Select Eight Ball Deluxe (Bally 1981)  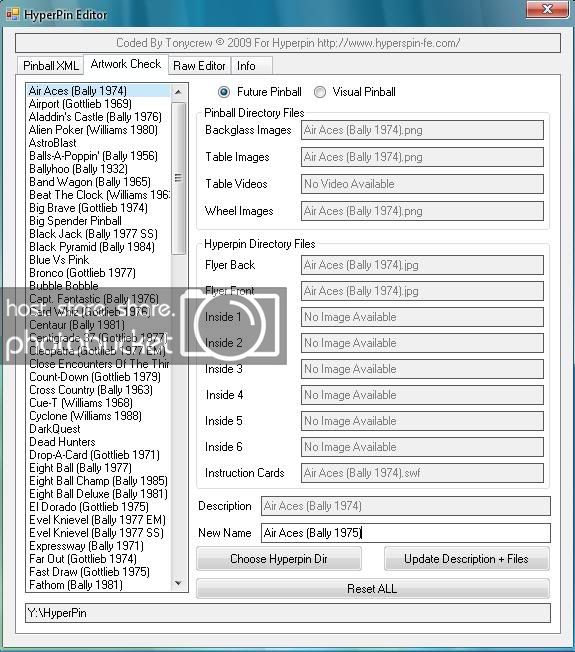99,494
